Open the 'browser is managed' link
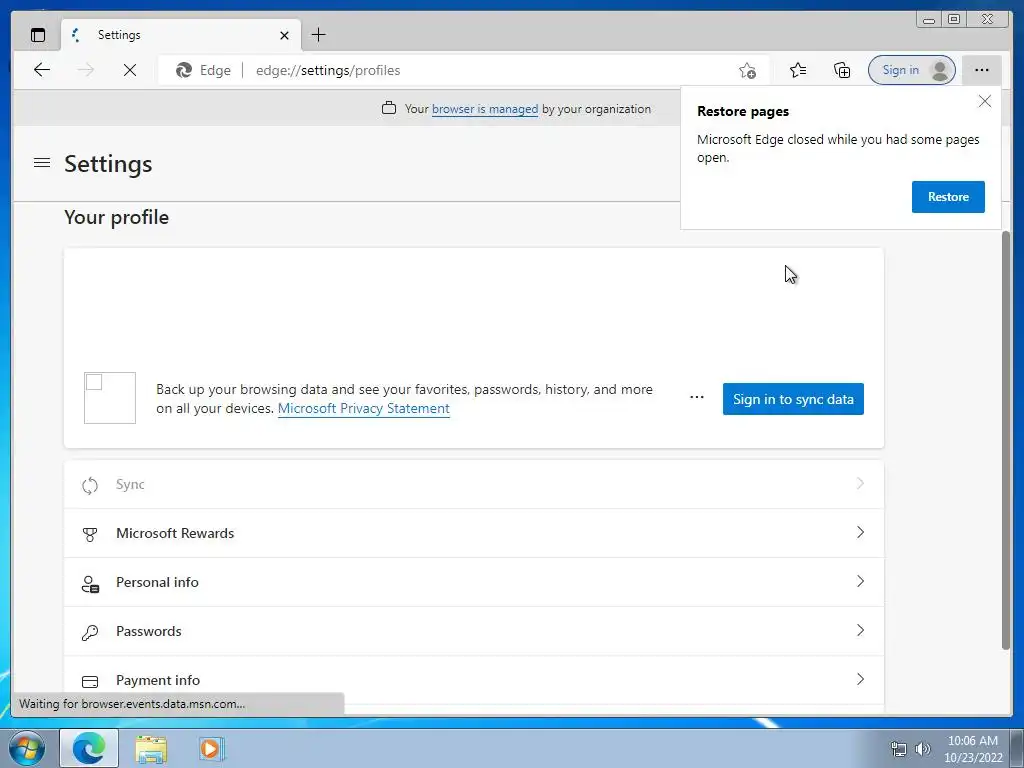The width and height of the screenshot is (1024, 768). click(485, 109)
